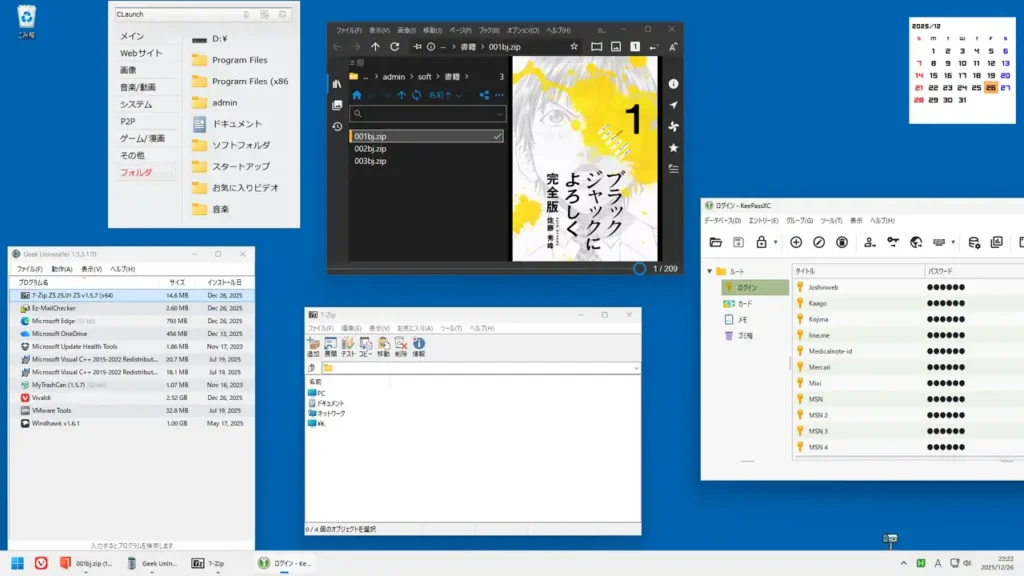Toggle the bookmark star in NeeView address bar
This screenshot has height=576, width=1024.
coord(574,46)
